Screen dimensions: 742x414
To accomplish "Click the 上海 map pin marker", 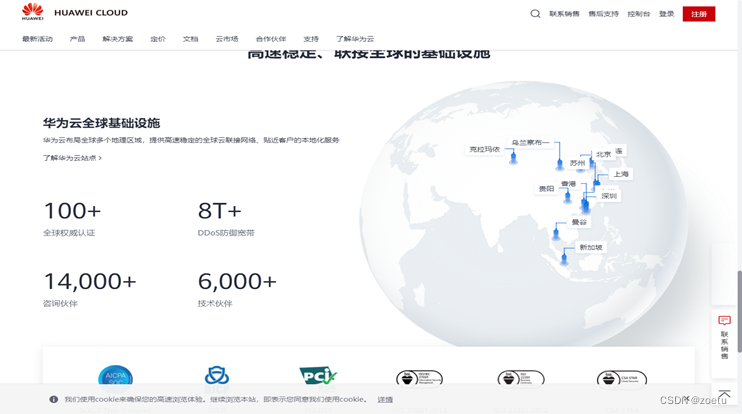I will pos(597,182).
